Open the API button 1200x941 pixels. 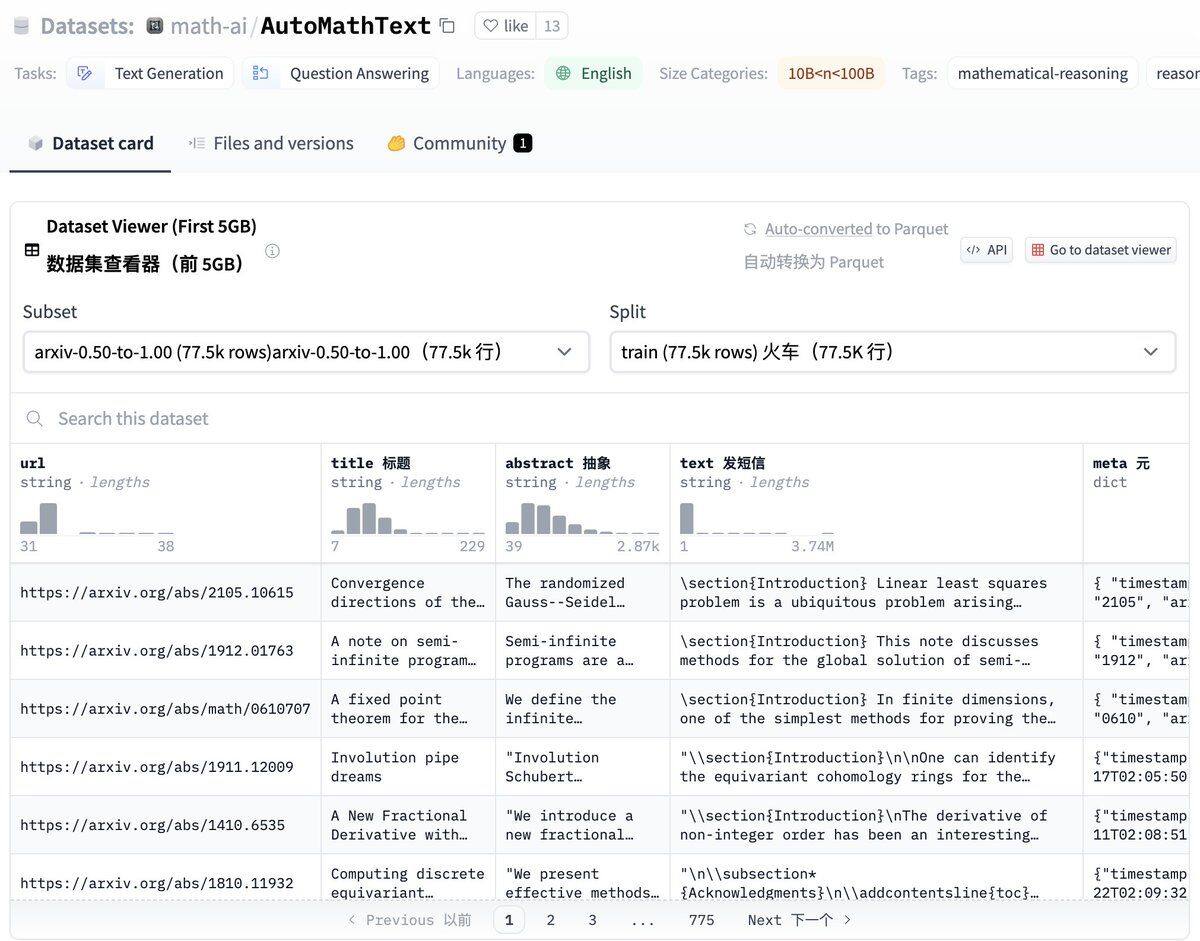(x=987, y=250)
